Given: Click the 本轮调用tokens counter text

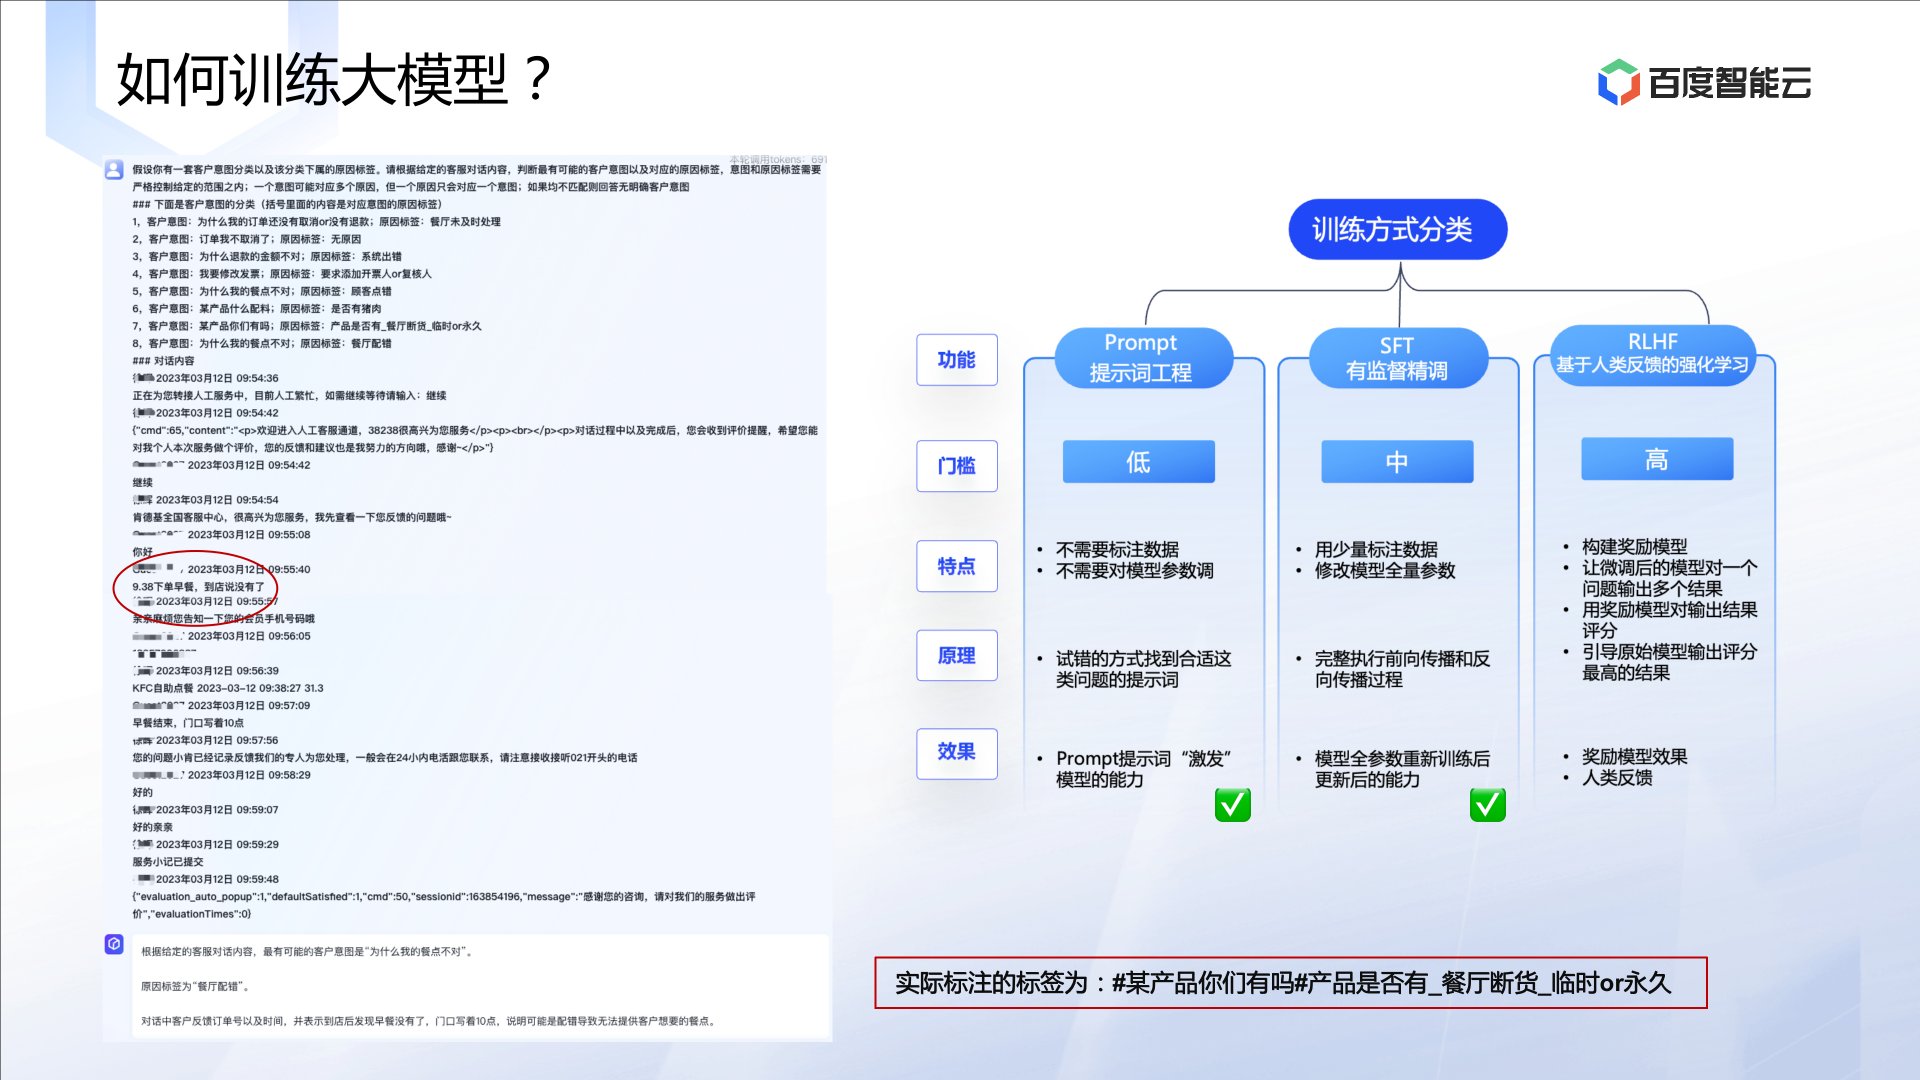Looking at the screenshot, I should (x=778, y=160).
